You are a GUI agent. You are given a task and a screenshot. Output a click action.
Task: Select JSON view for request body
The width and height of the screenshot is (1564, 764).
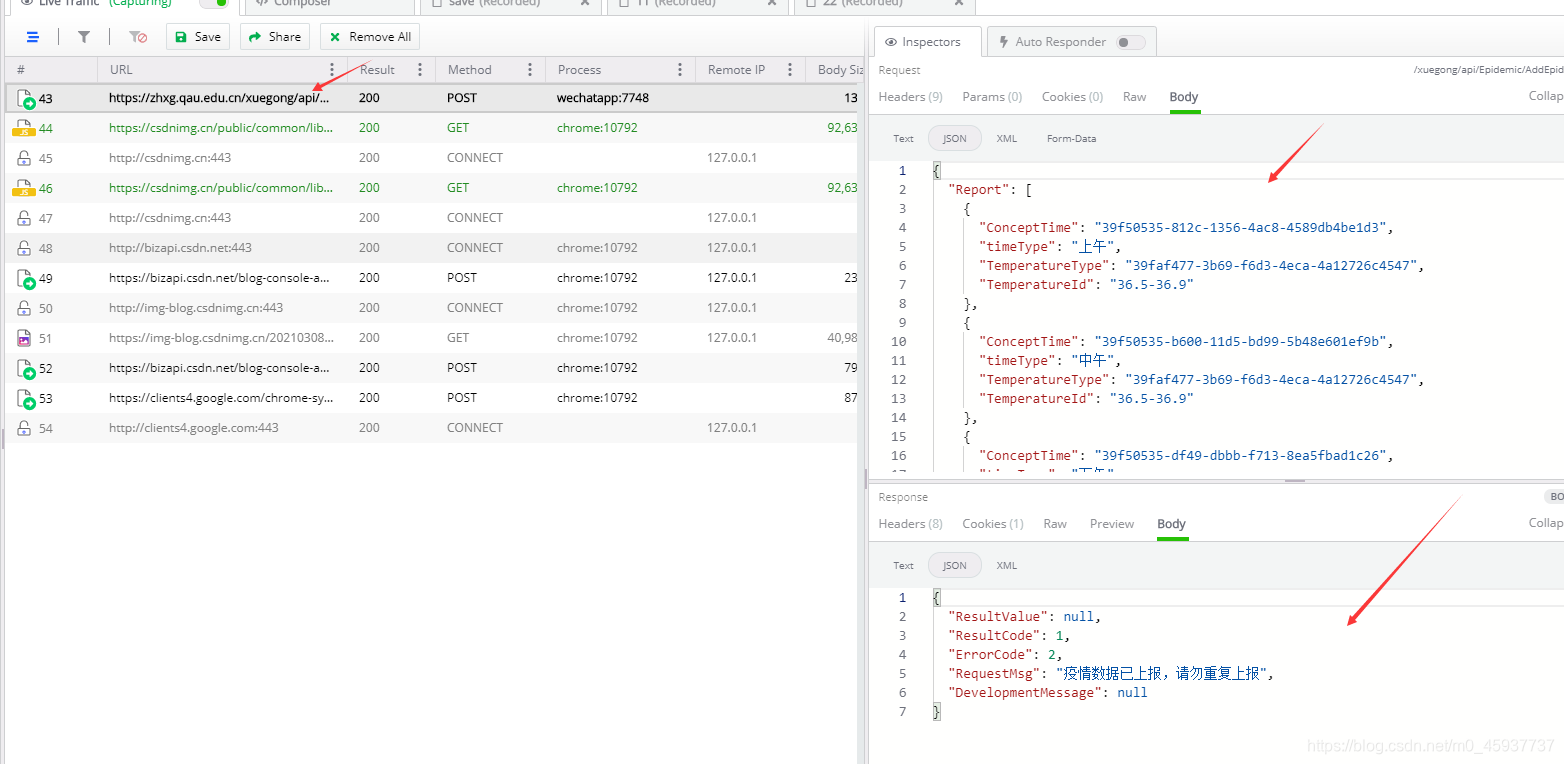coord(955,139)
